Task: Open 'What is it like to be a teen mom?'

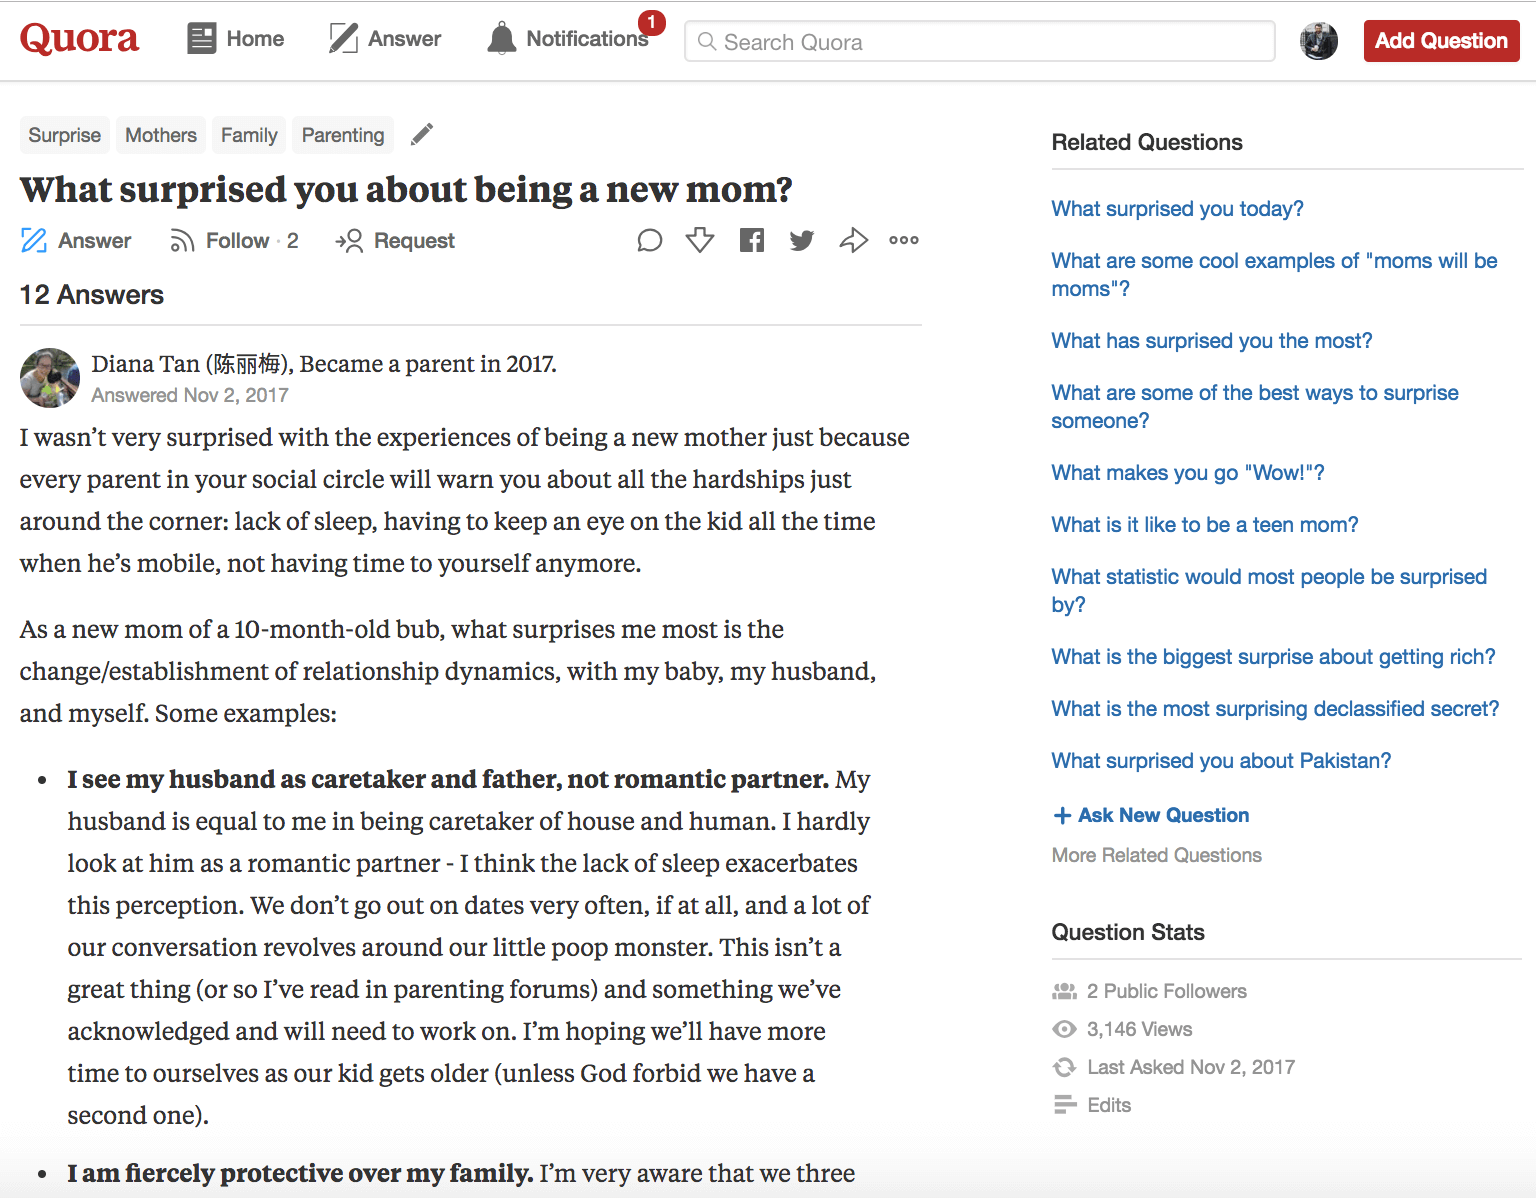Action: (1205, 525)
